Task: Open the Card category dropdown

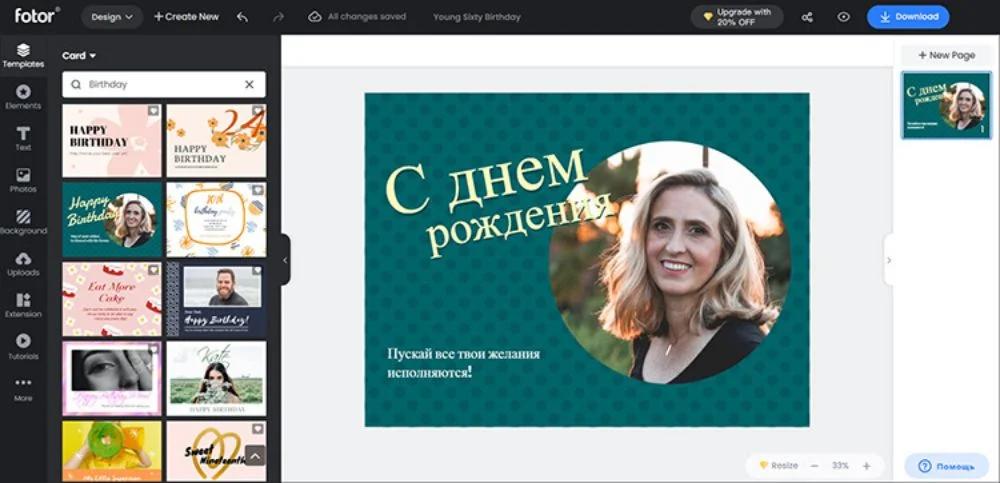Action: [79, 56]
